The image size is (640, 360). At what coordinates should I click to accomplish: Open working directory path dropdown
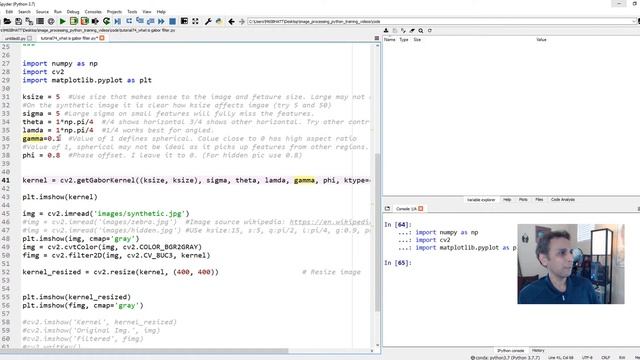click(633, 21)
